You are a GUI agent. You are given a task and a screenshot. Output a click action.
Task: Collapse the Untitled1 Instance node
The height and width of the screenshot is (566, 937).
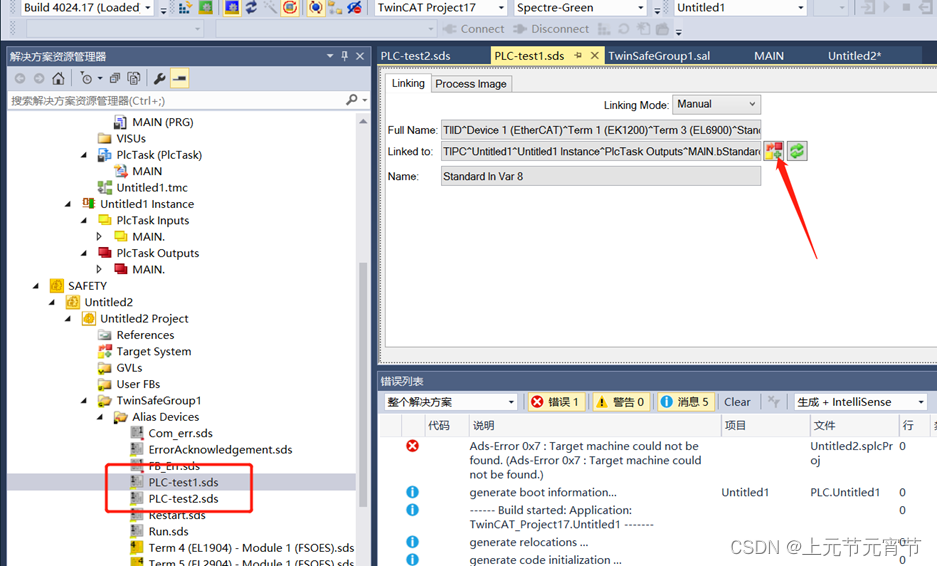click(x=68, y=204)
